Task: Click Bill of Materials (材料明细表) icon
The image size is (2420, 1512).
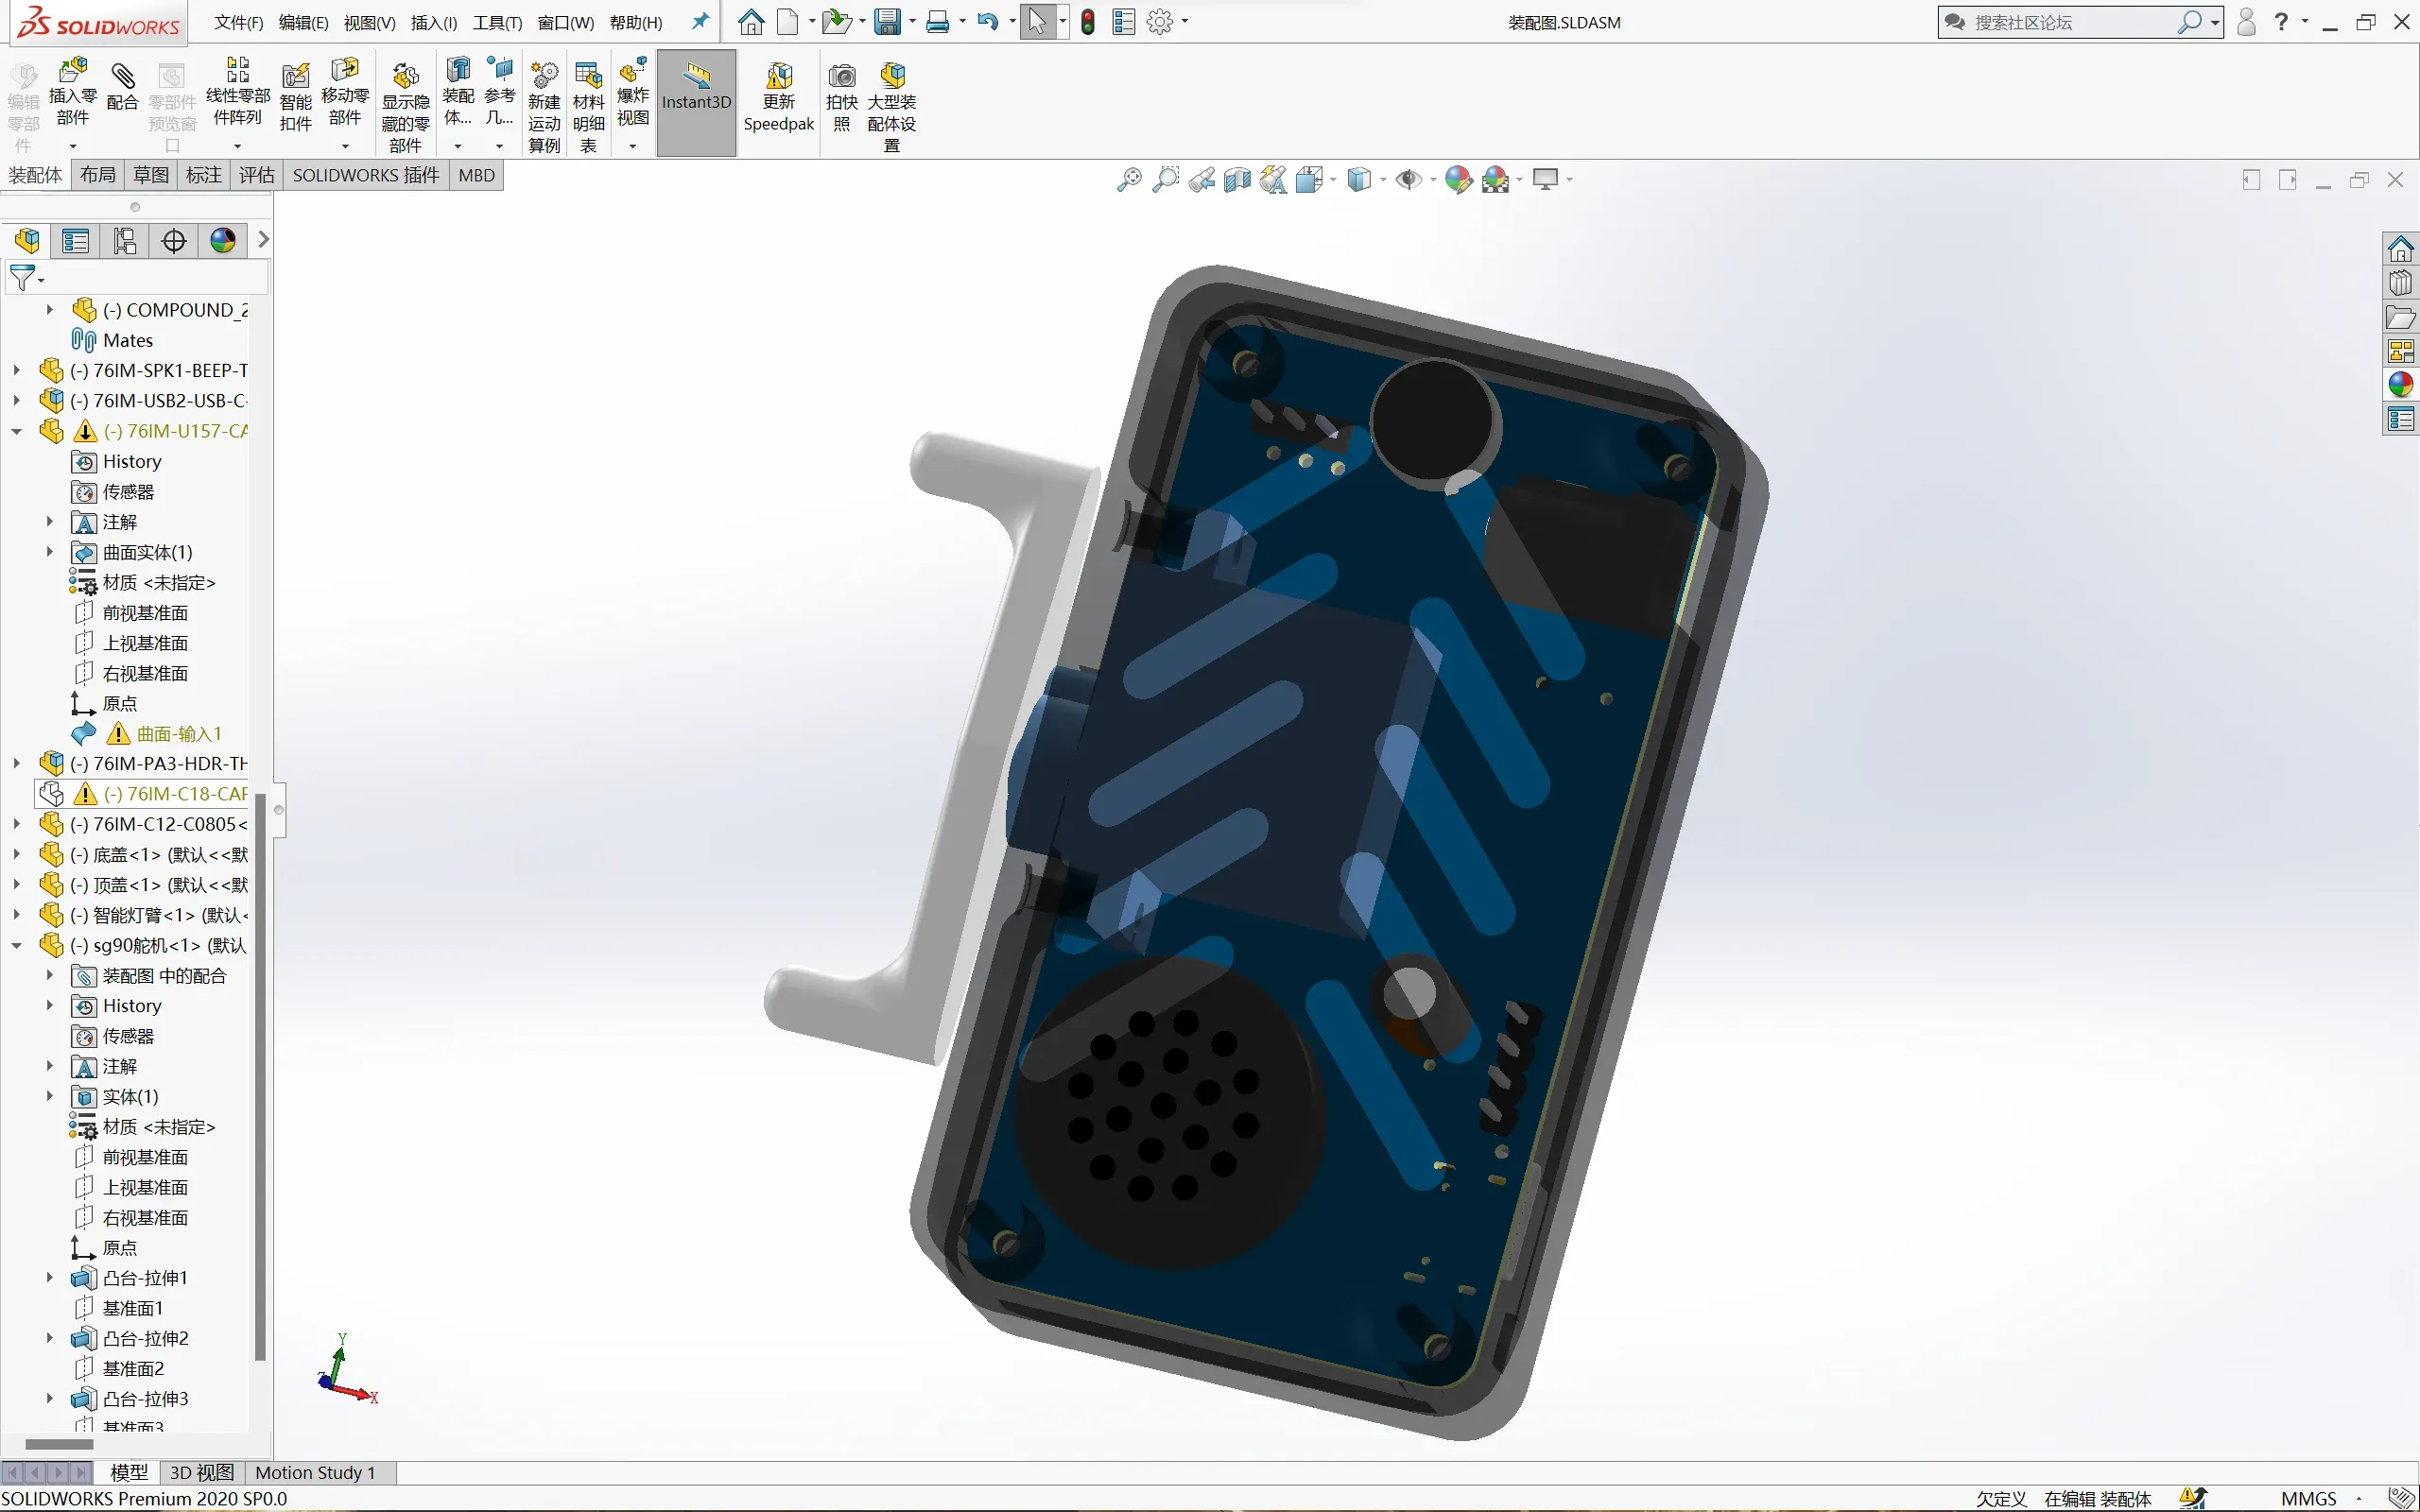Action: (x=589, y=108)
